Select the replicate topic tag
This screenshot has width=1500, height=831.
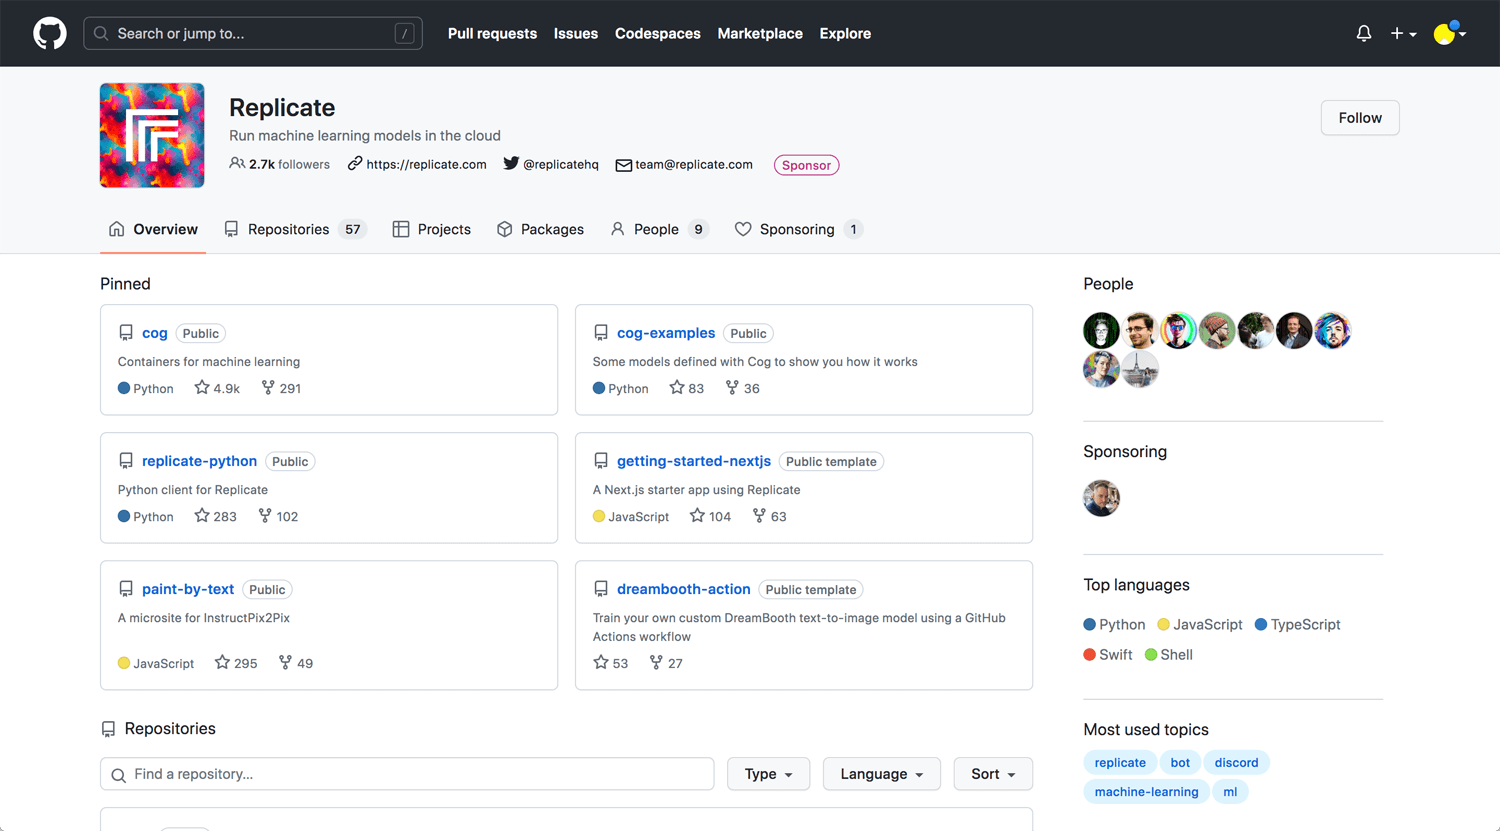pos(1120,762)
